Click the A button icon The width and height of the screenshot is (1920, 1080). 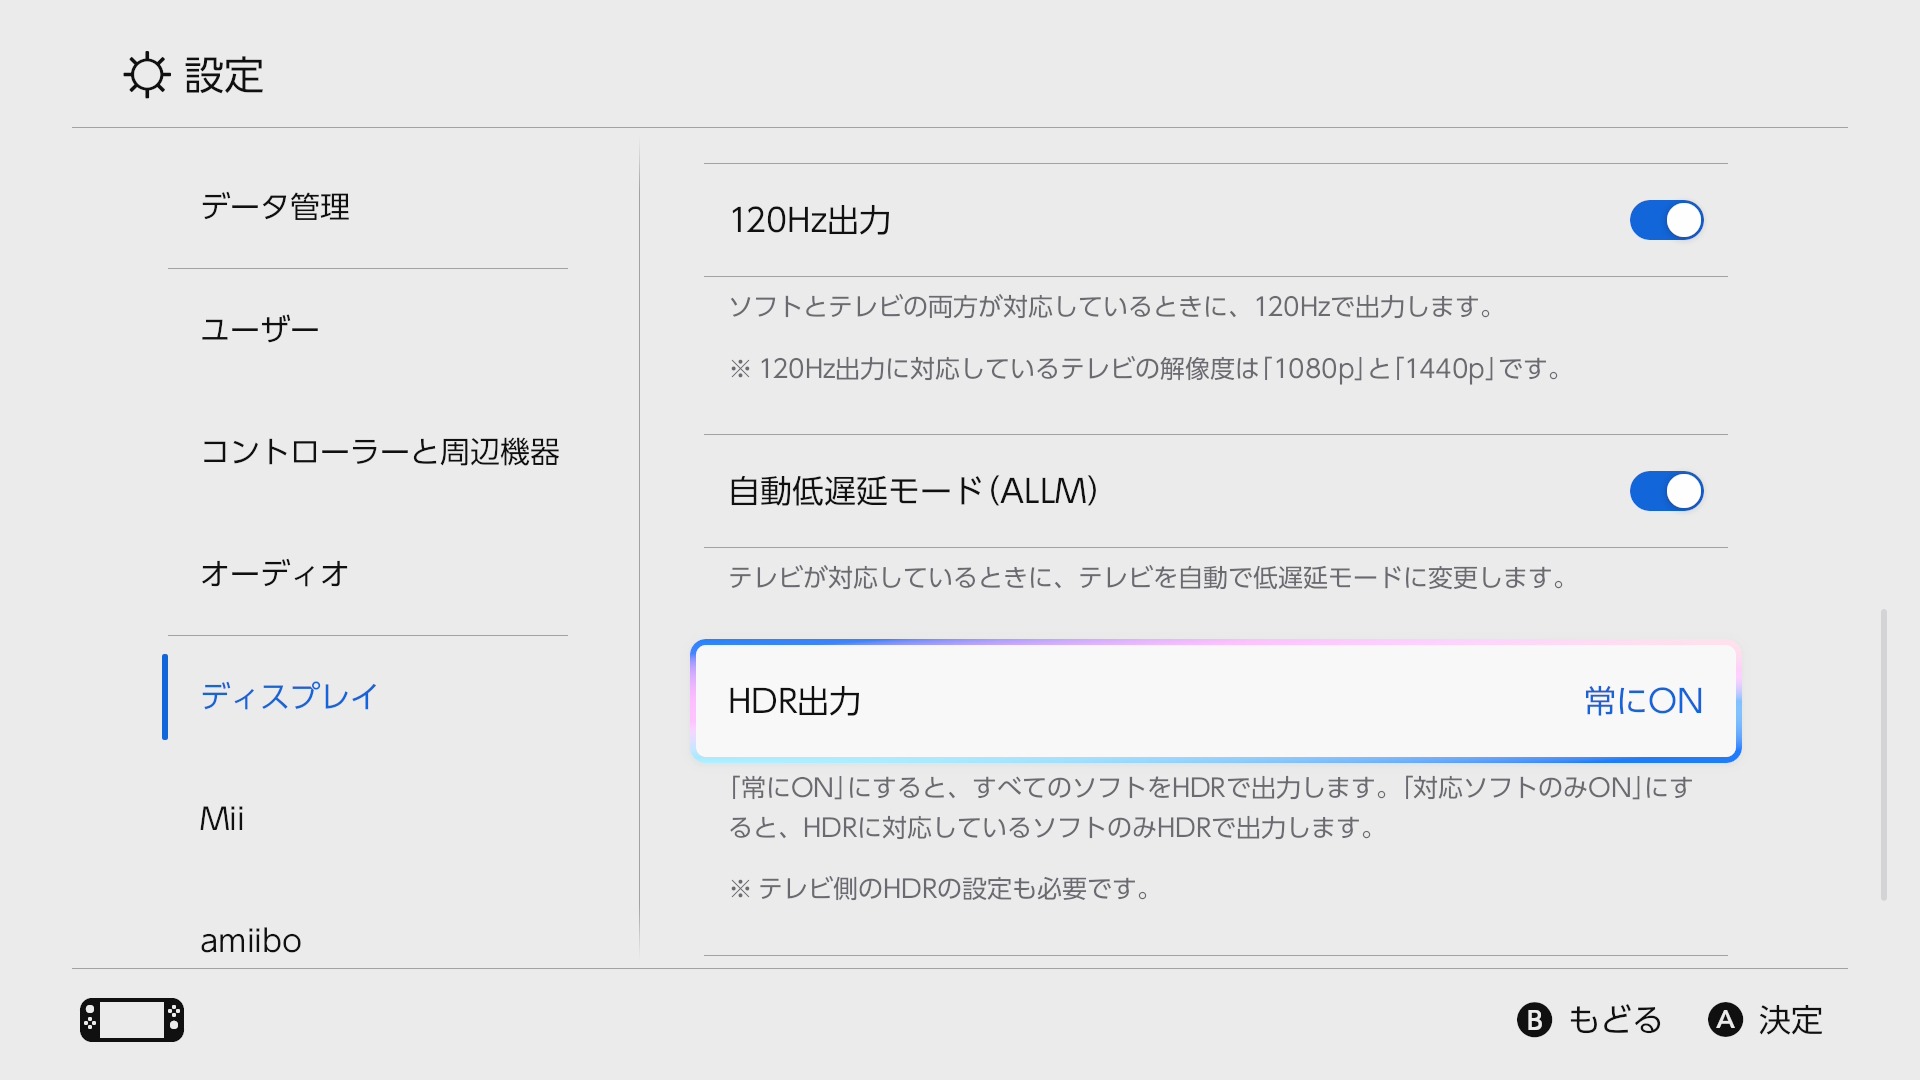[x=1725, y=1020]
